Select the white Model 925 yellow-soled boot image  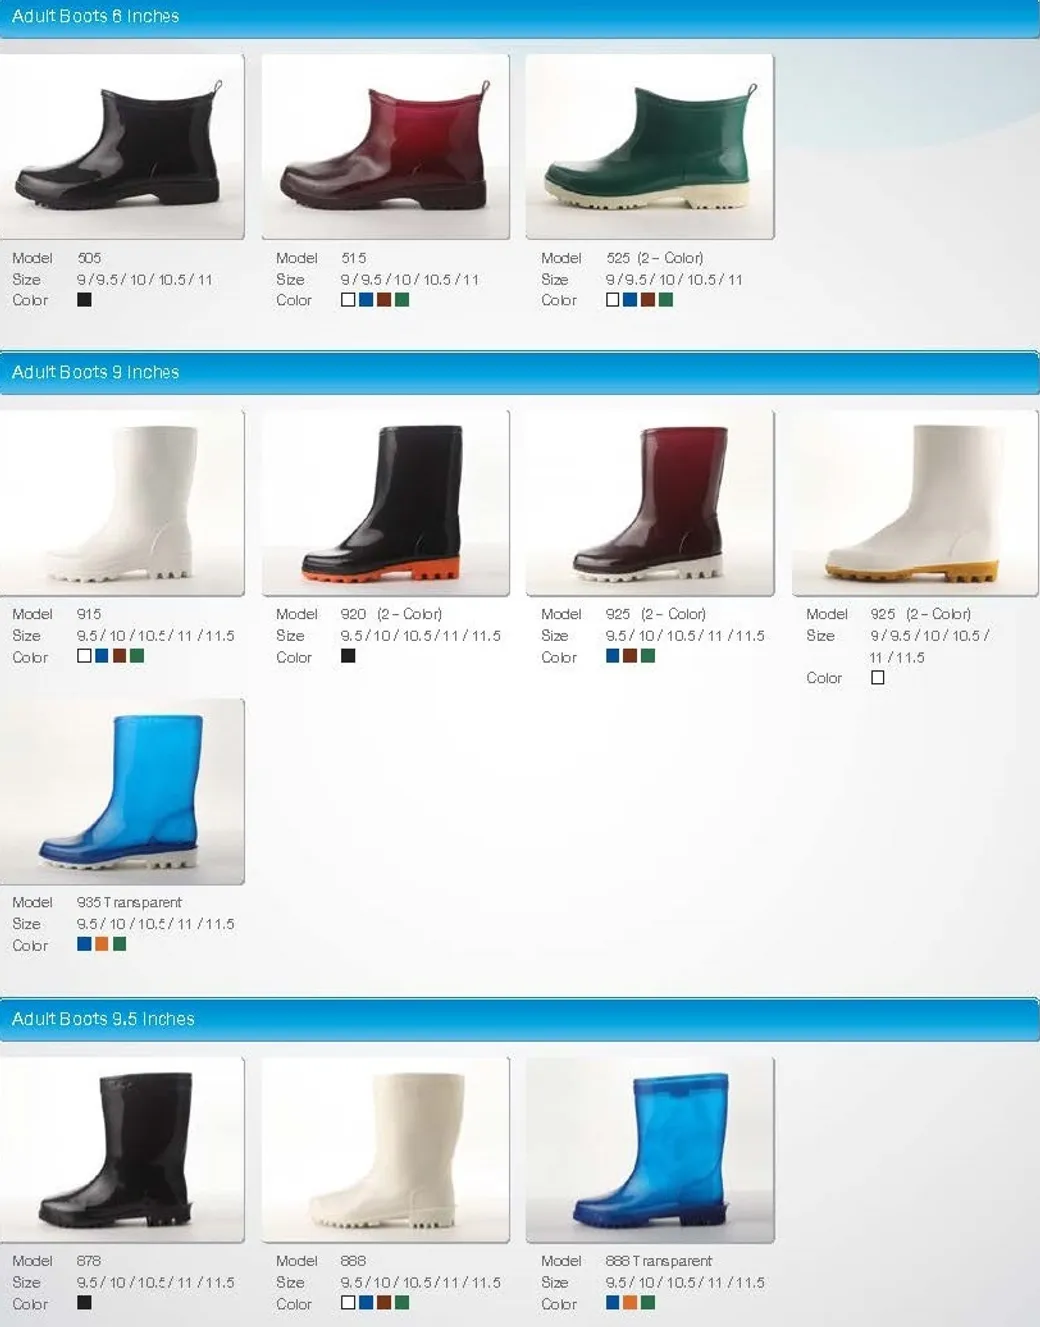pyautogui.click(x=915, y=503)
